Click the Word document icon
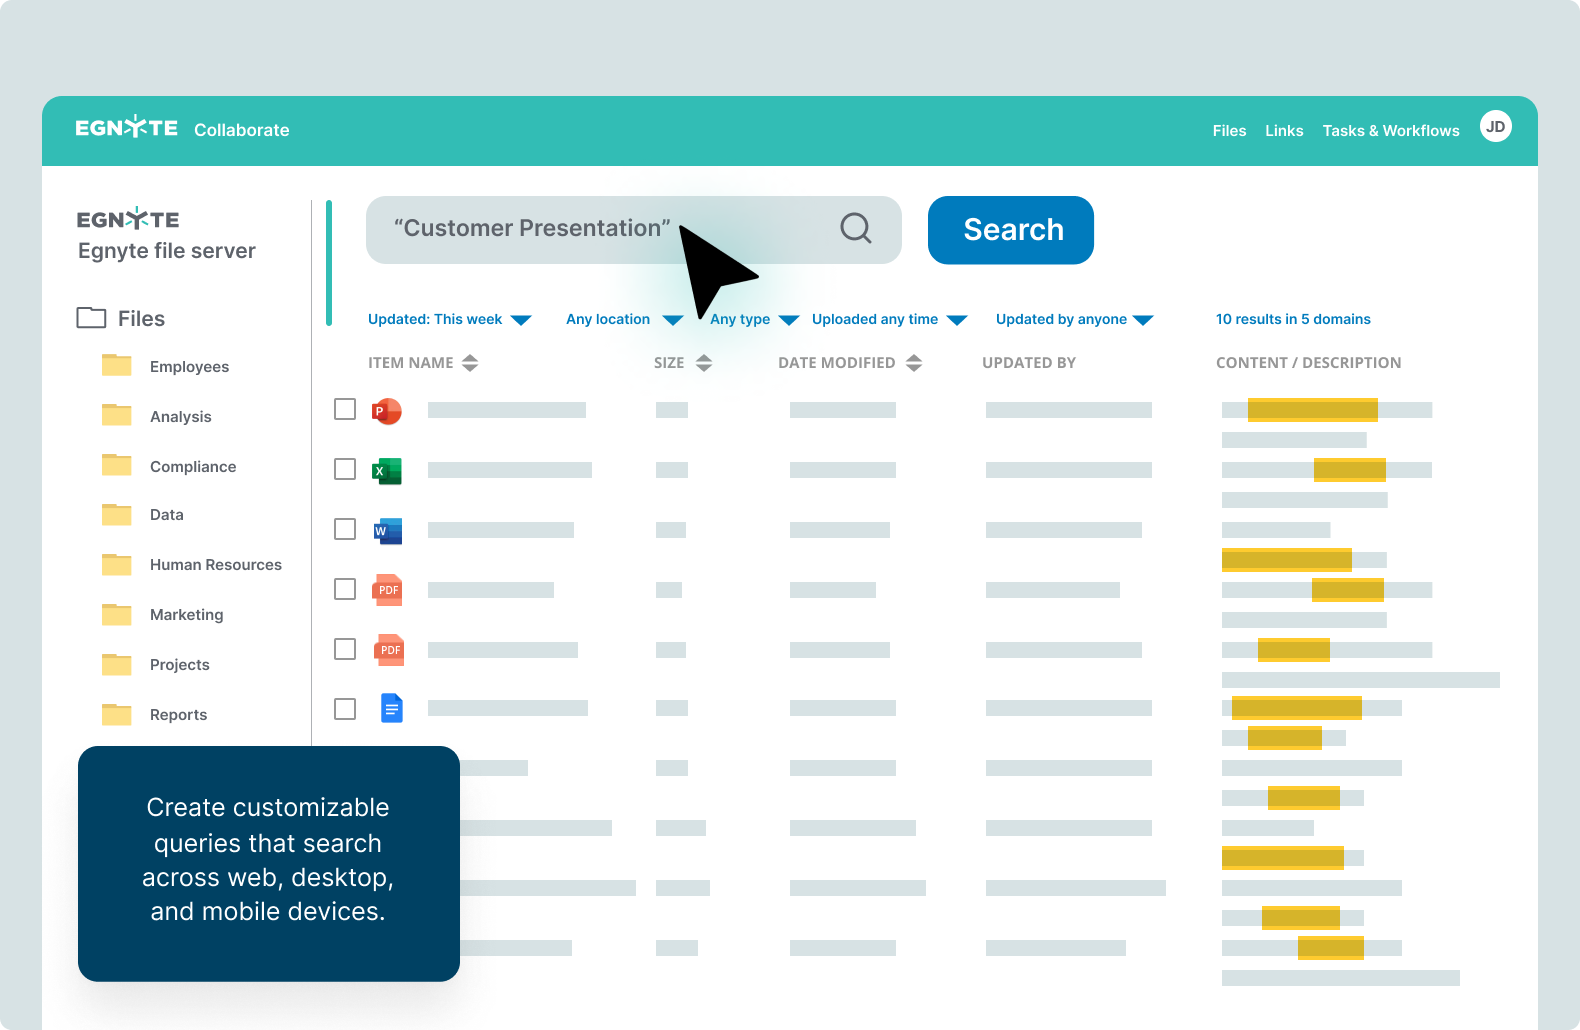This screenshot has height=1030, width=1580. point(387,531)
